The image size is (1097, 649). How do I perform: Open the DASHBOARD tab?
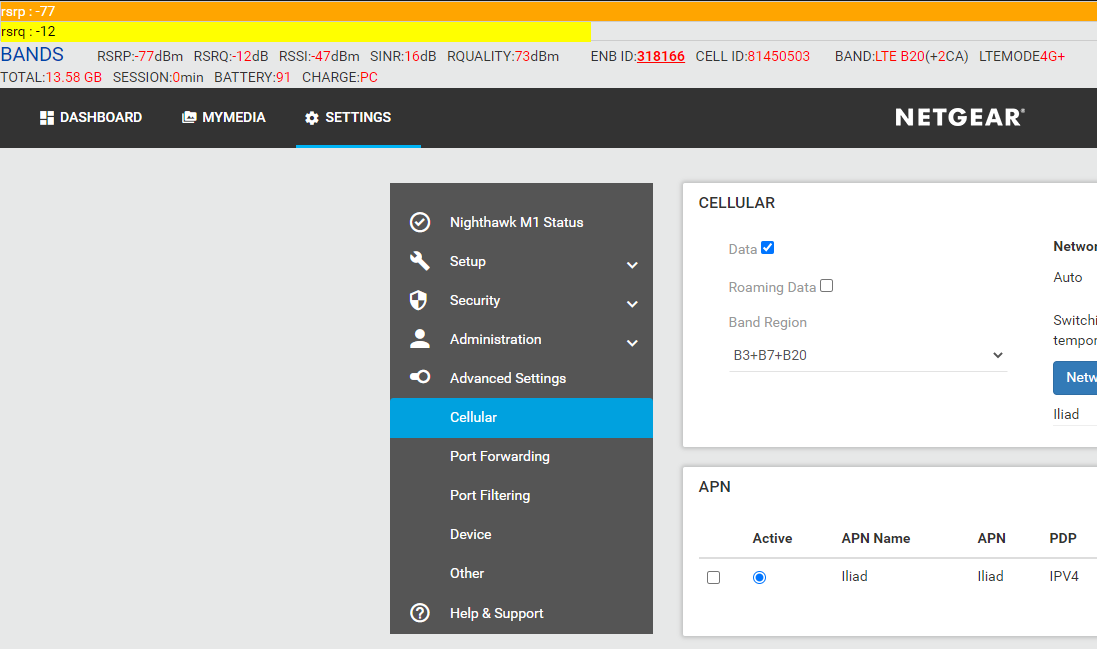[91, 117]
